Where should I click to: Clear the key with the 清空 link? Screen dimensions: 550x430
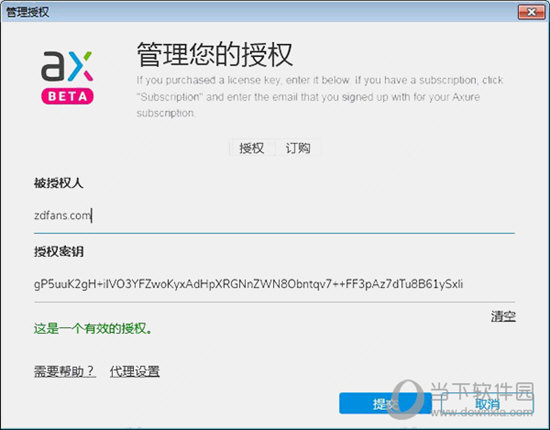pyautogui.click(x=503, y=316)
